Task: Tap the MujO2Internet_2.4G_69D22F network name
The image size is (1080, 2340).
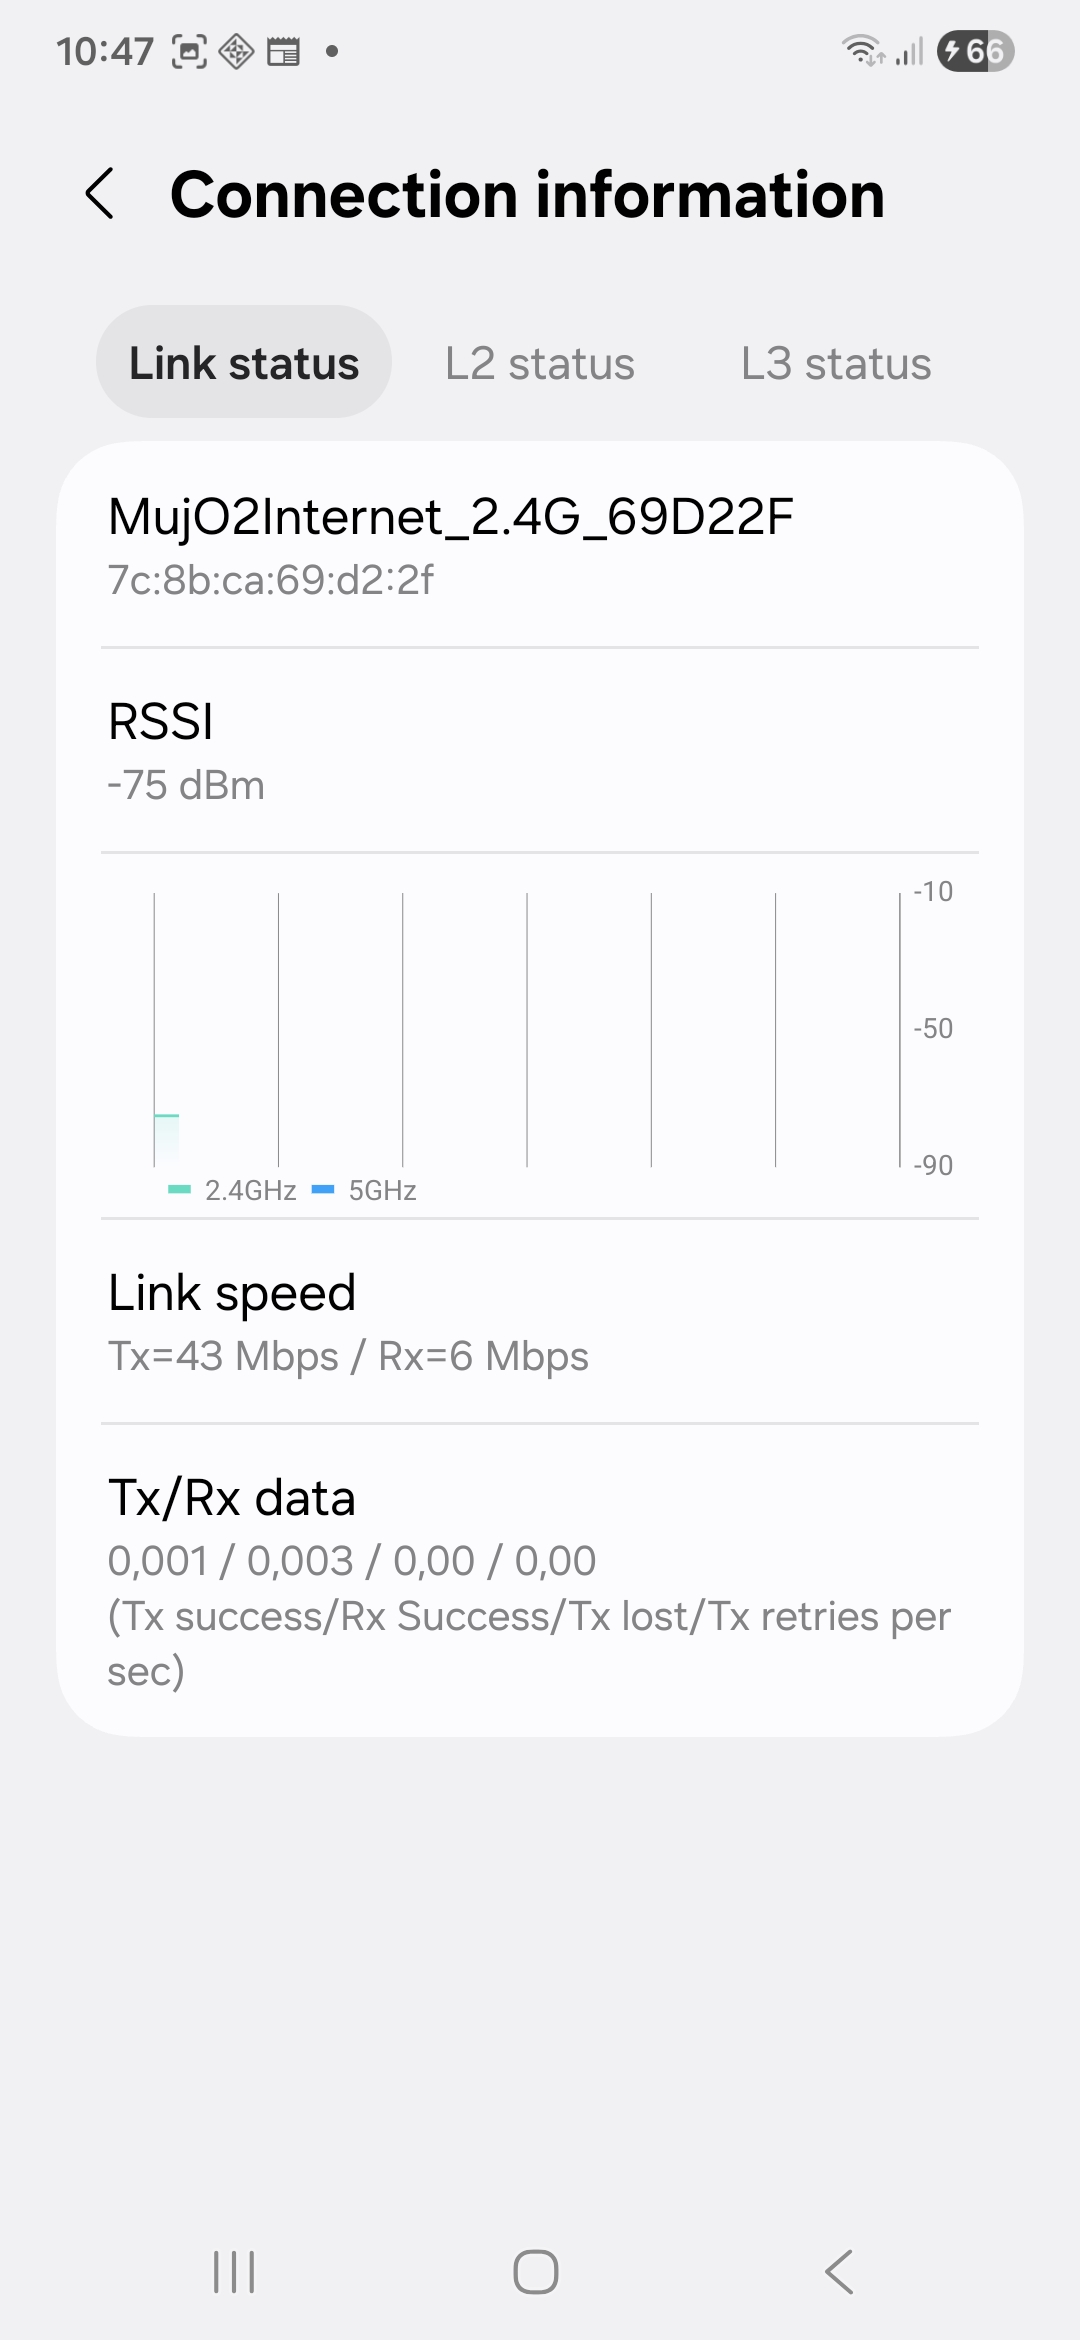Action: tap(450, 517)
